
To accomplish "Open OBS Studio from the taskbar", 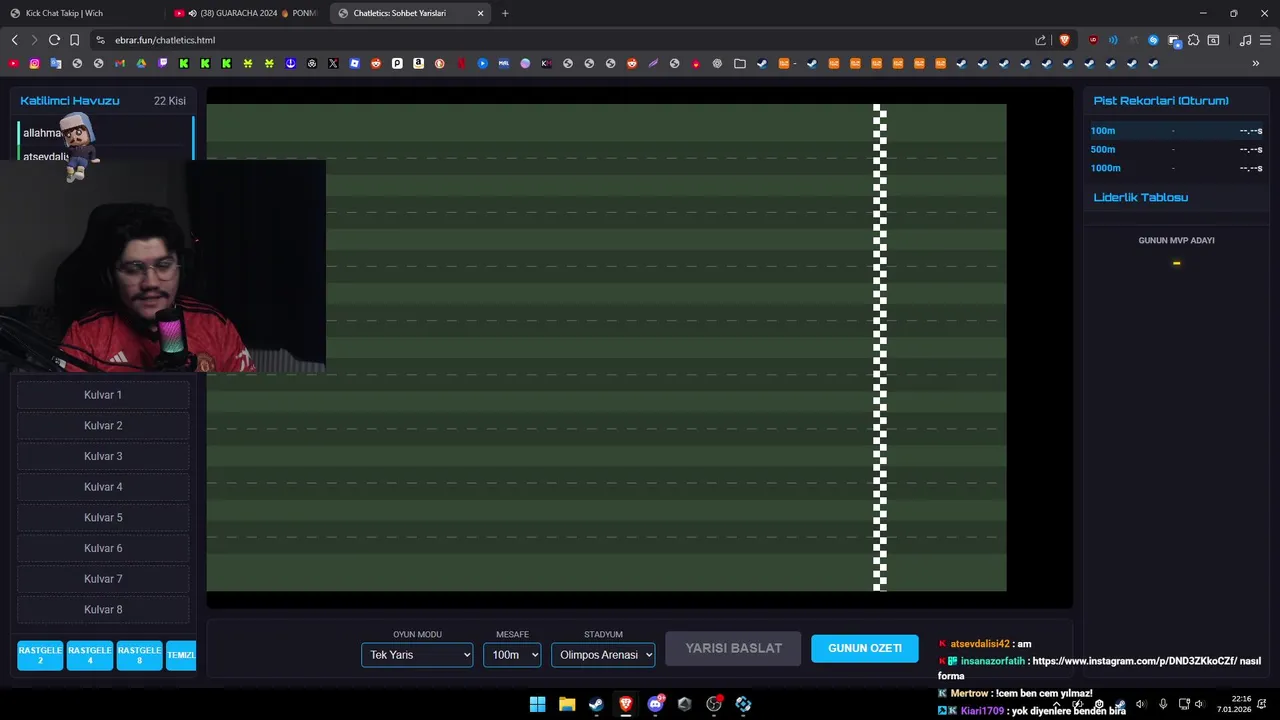I will pos(714,704).
